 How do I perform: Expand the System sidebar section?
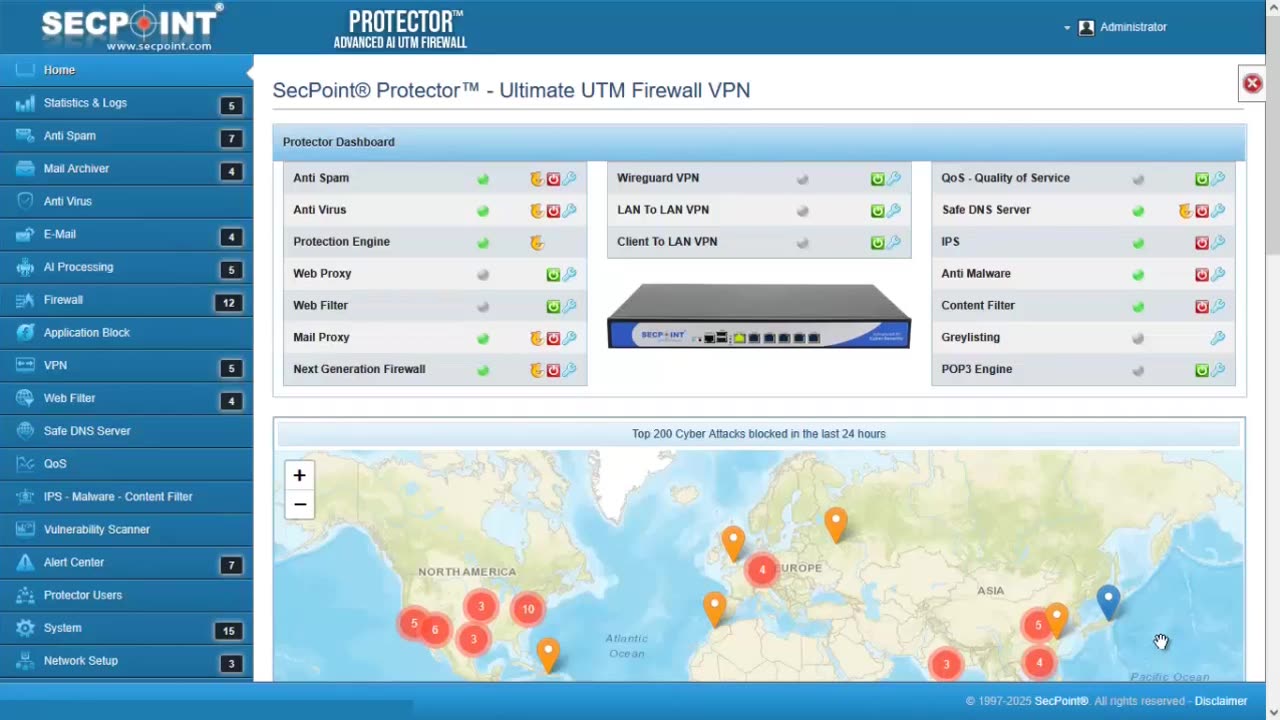[126, 628]
